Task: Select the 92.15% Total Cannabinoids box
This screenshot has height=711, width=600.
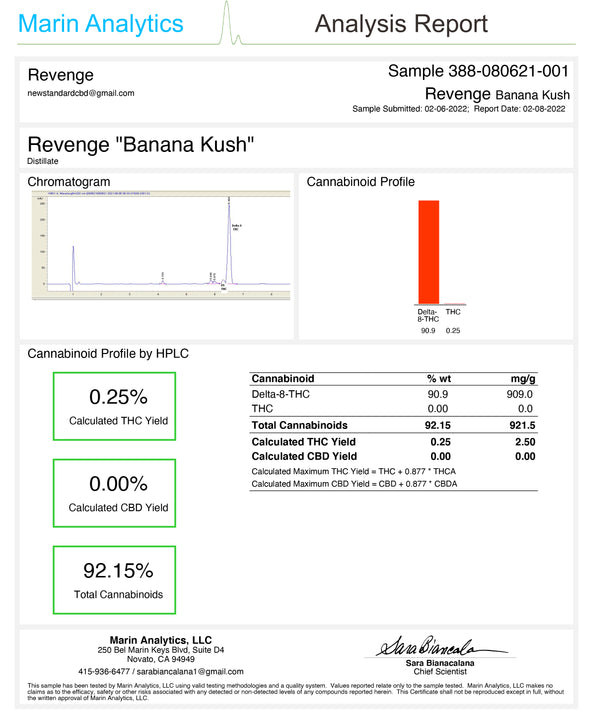Action: 114,581
